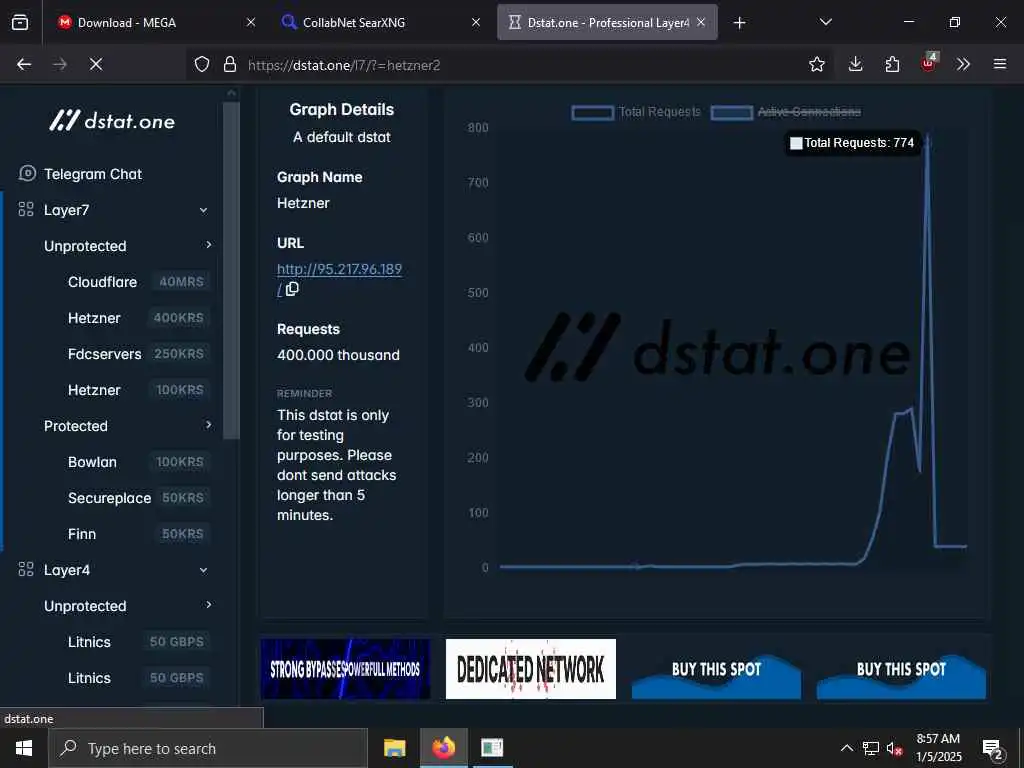Select Fdcservers 250KRS dstat

137,354
